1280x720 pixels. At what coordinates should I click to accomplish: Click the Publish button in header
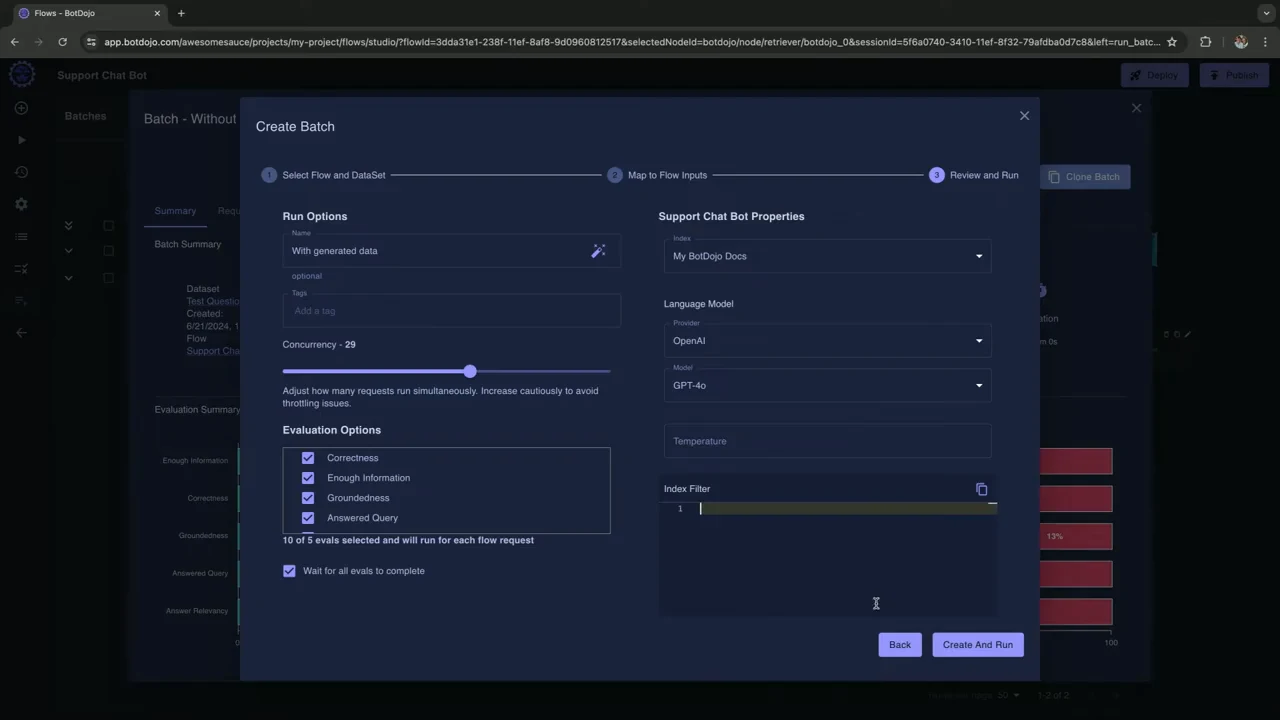(x=1234, y=75)
